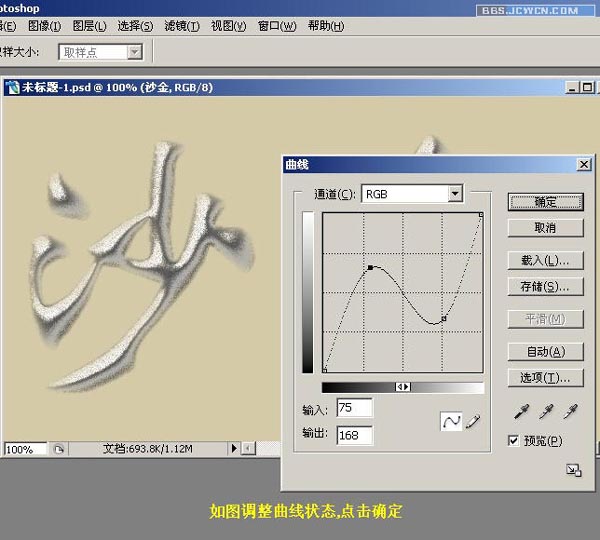Click the 自动(A) auto button
The height and width of the screenshot is (540, 600).
(x=545, y=351)
